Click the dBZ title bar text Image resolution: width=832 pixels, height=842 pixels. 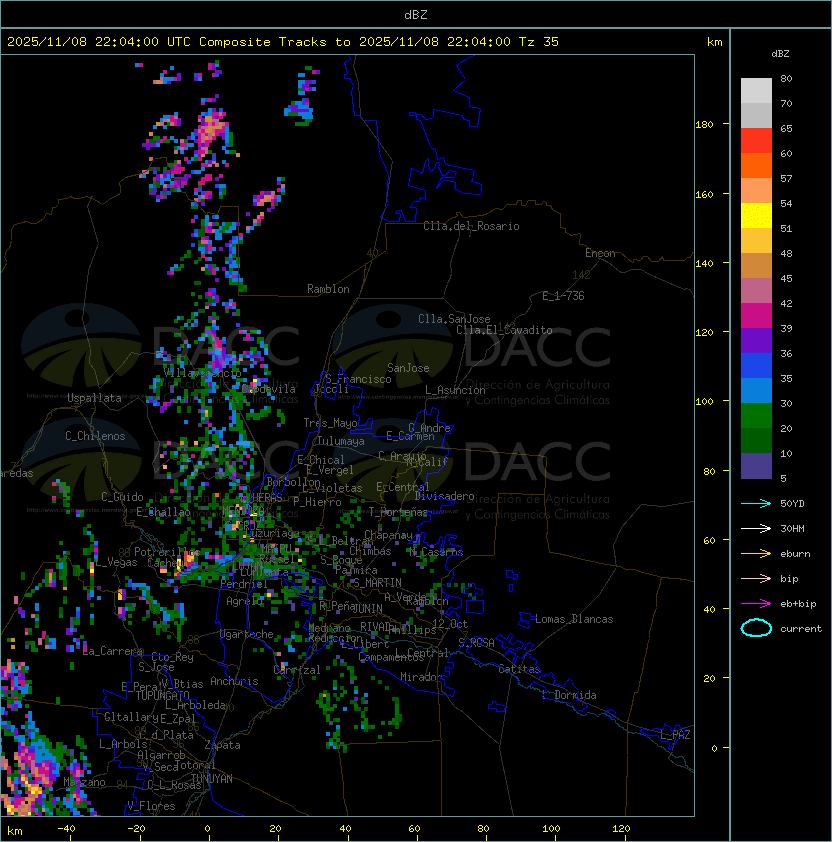[416, 15]
